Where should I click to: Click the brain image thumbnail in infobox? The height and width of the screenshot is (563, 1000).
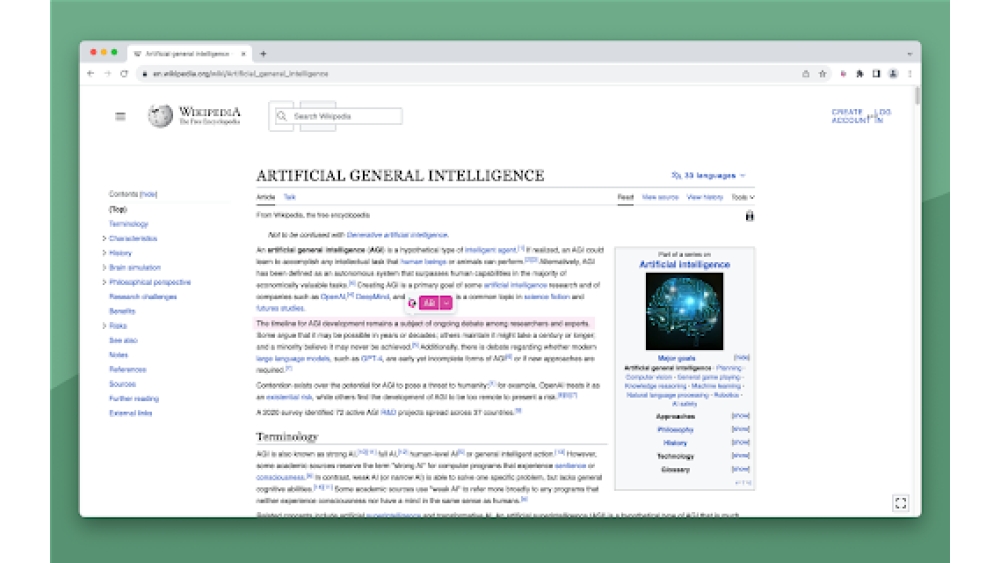click(684, 311)
